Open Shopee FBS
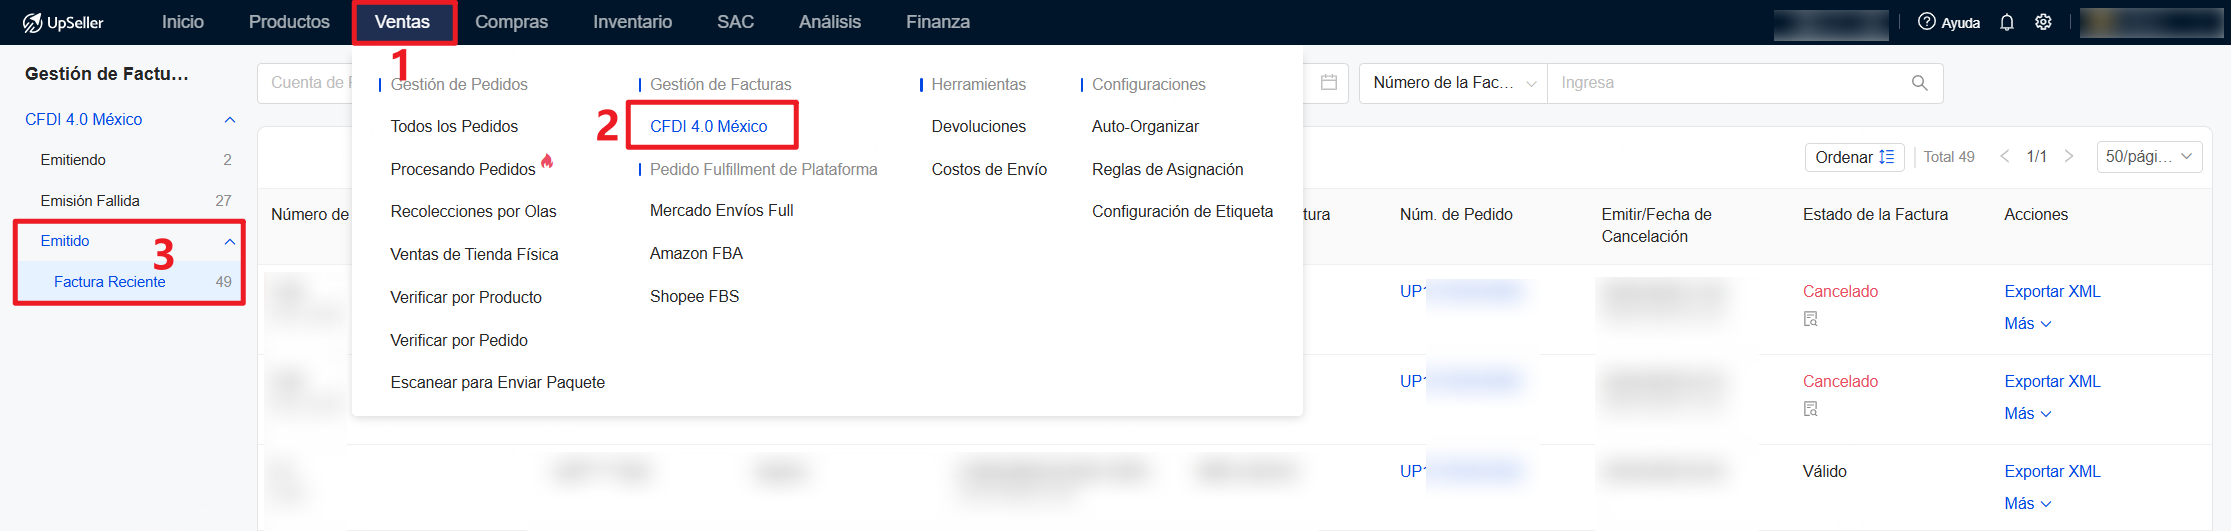The width and height of the screenshot is (2231, 531). coord(694,297)
